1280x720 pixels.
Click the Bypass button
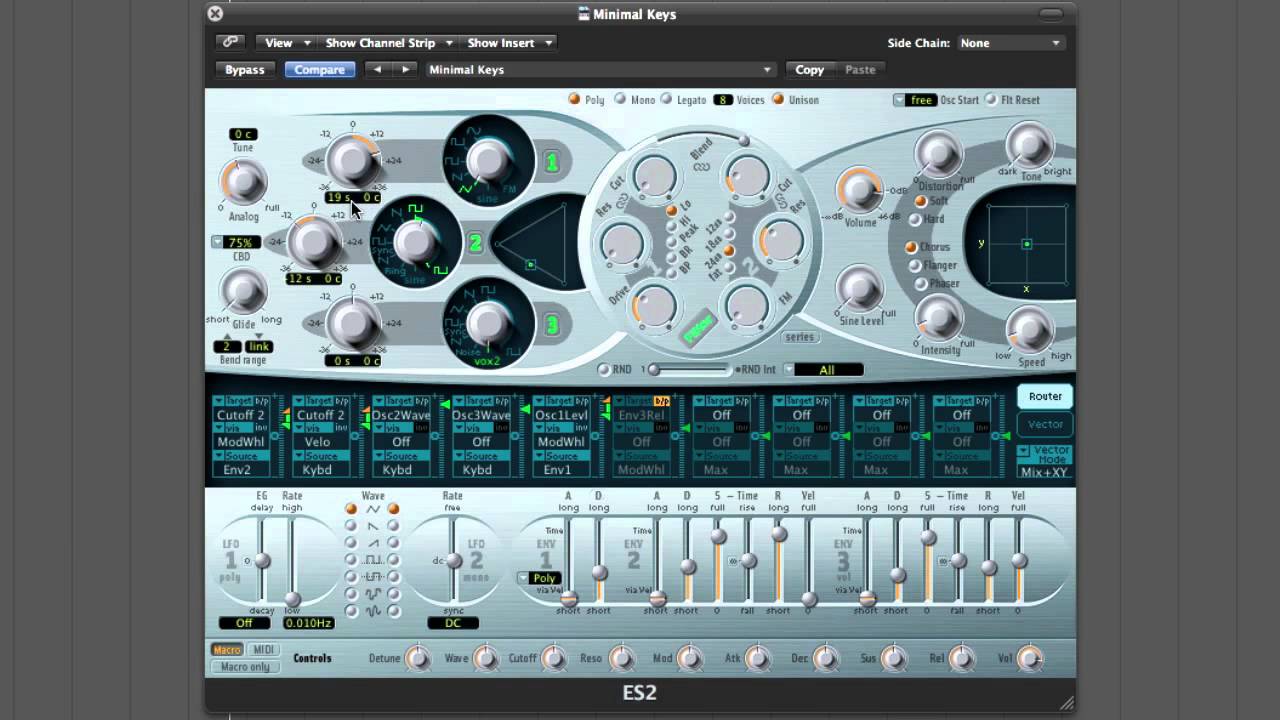[245, 70]
